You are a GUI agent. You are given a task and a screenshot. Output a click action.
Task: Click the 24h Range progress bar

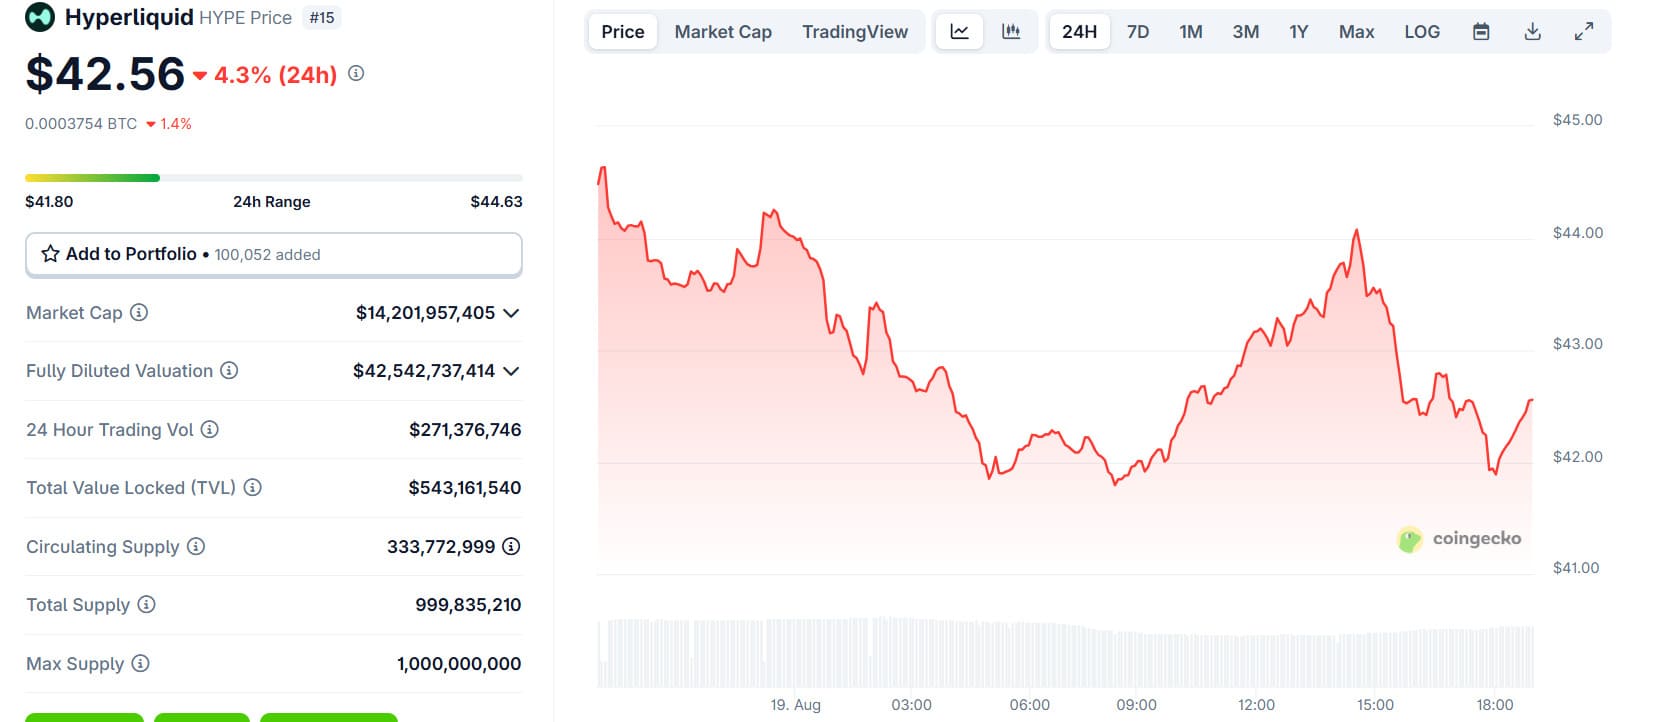click(273, 178)
